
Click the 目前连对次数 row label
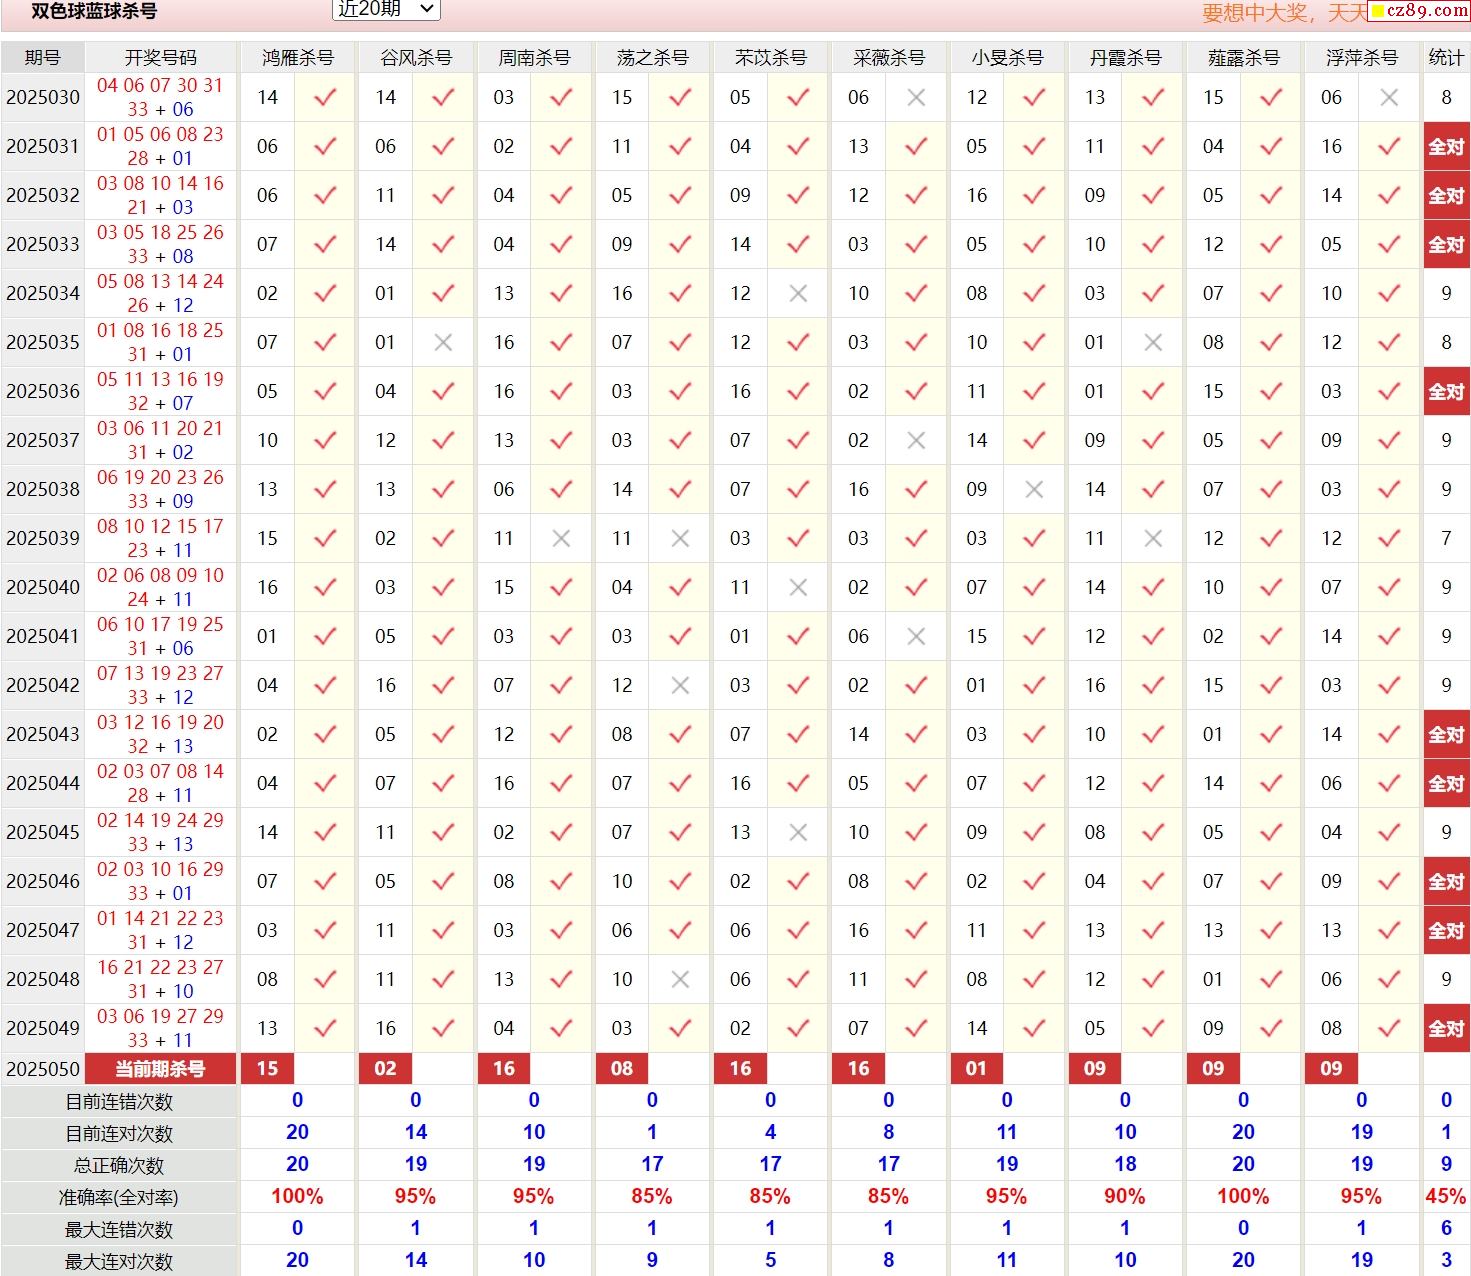point(120,1134)
